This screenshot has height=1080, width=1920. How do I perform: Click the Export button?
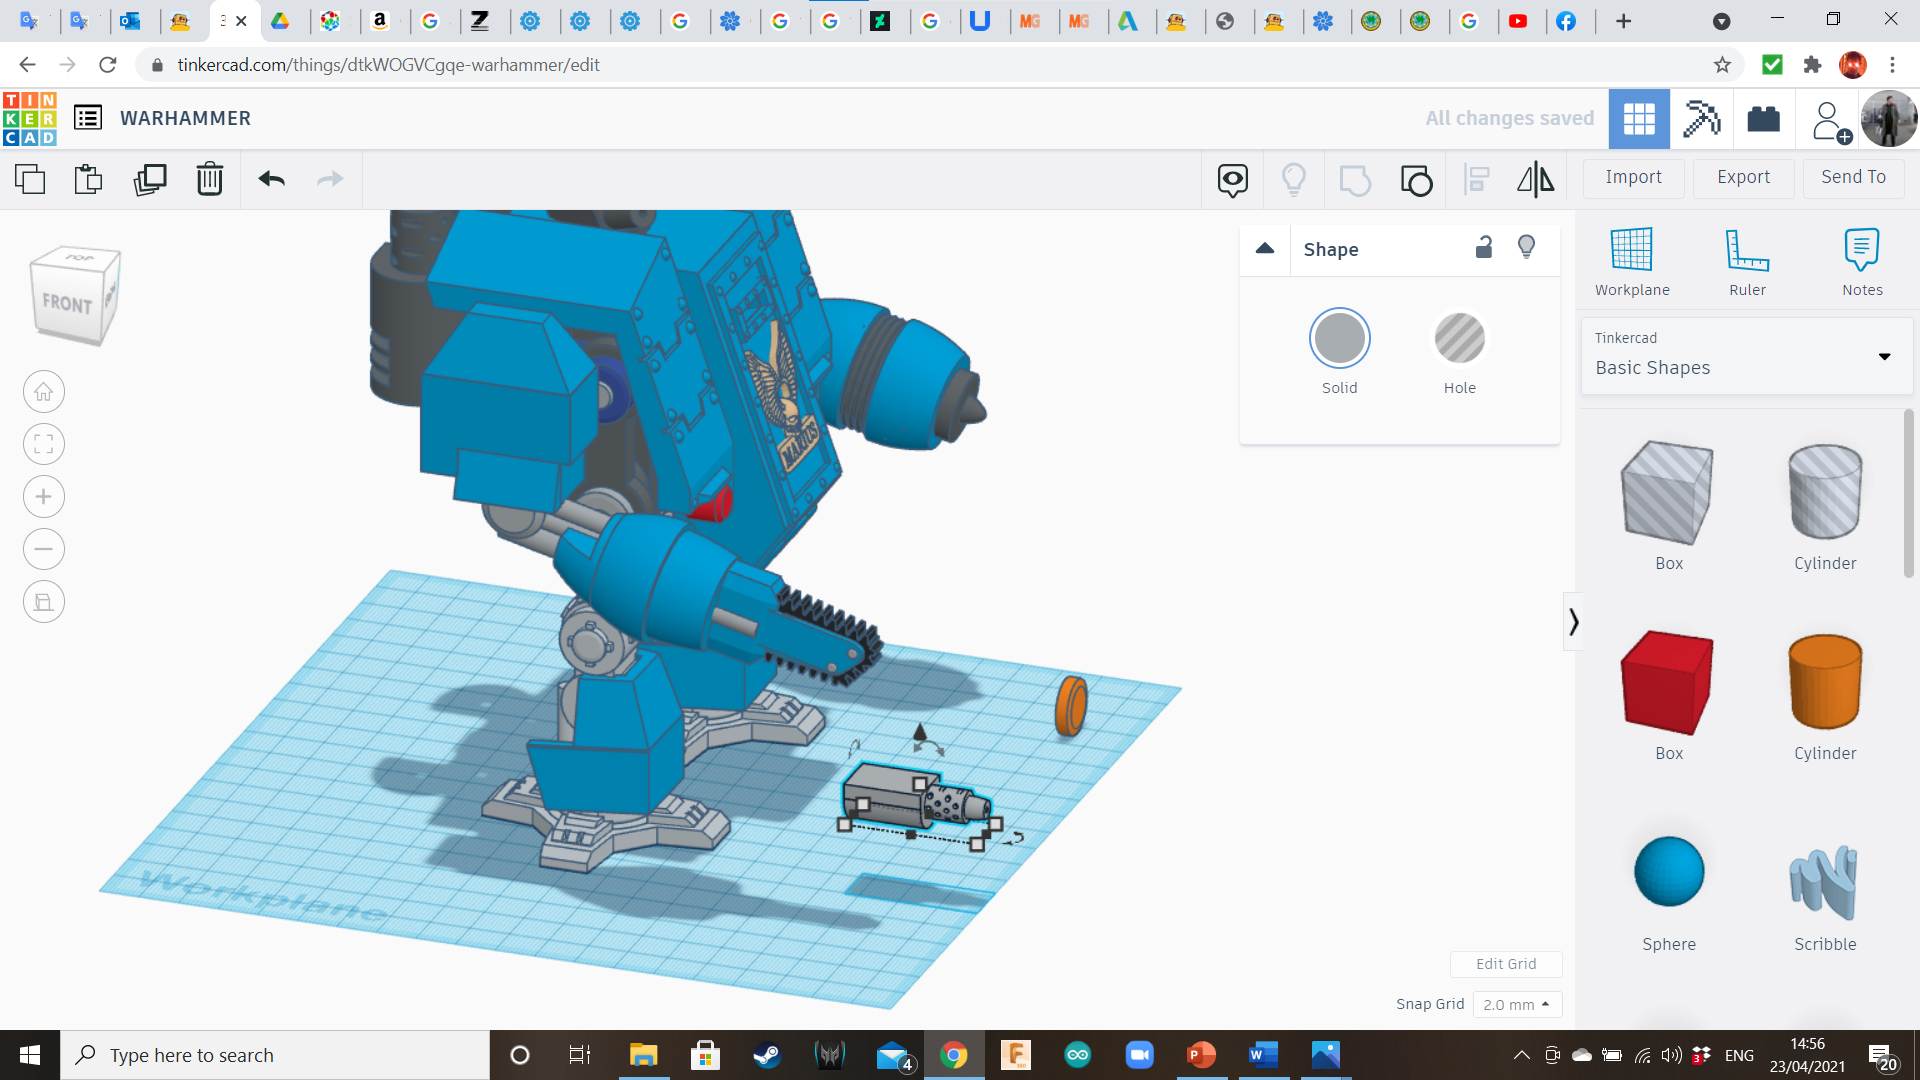click(x=1743, y=177)
